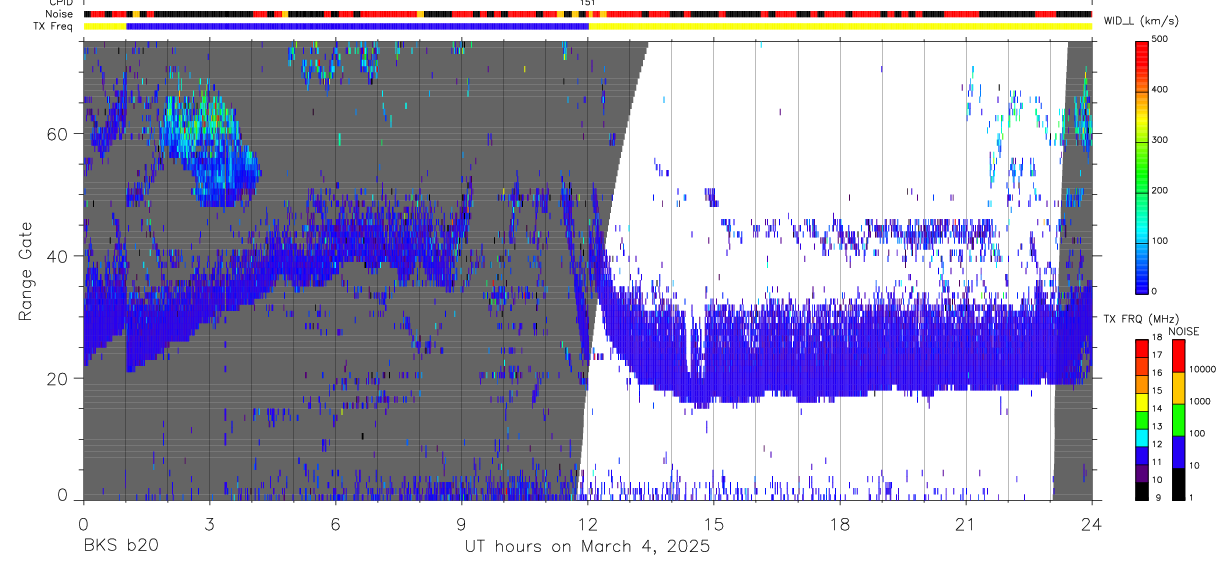Click the y-axis tick label '60'
This screenshot has width=1228, height=567.
pyautogui.click(x=58, y=134)
